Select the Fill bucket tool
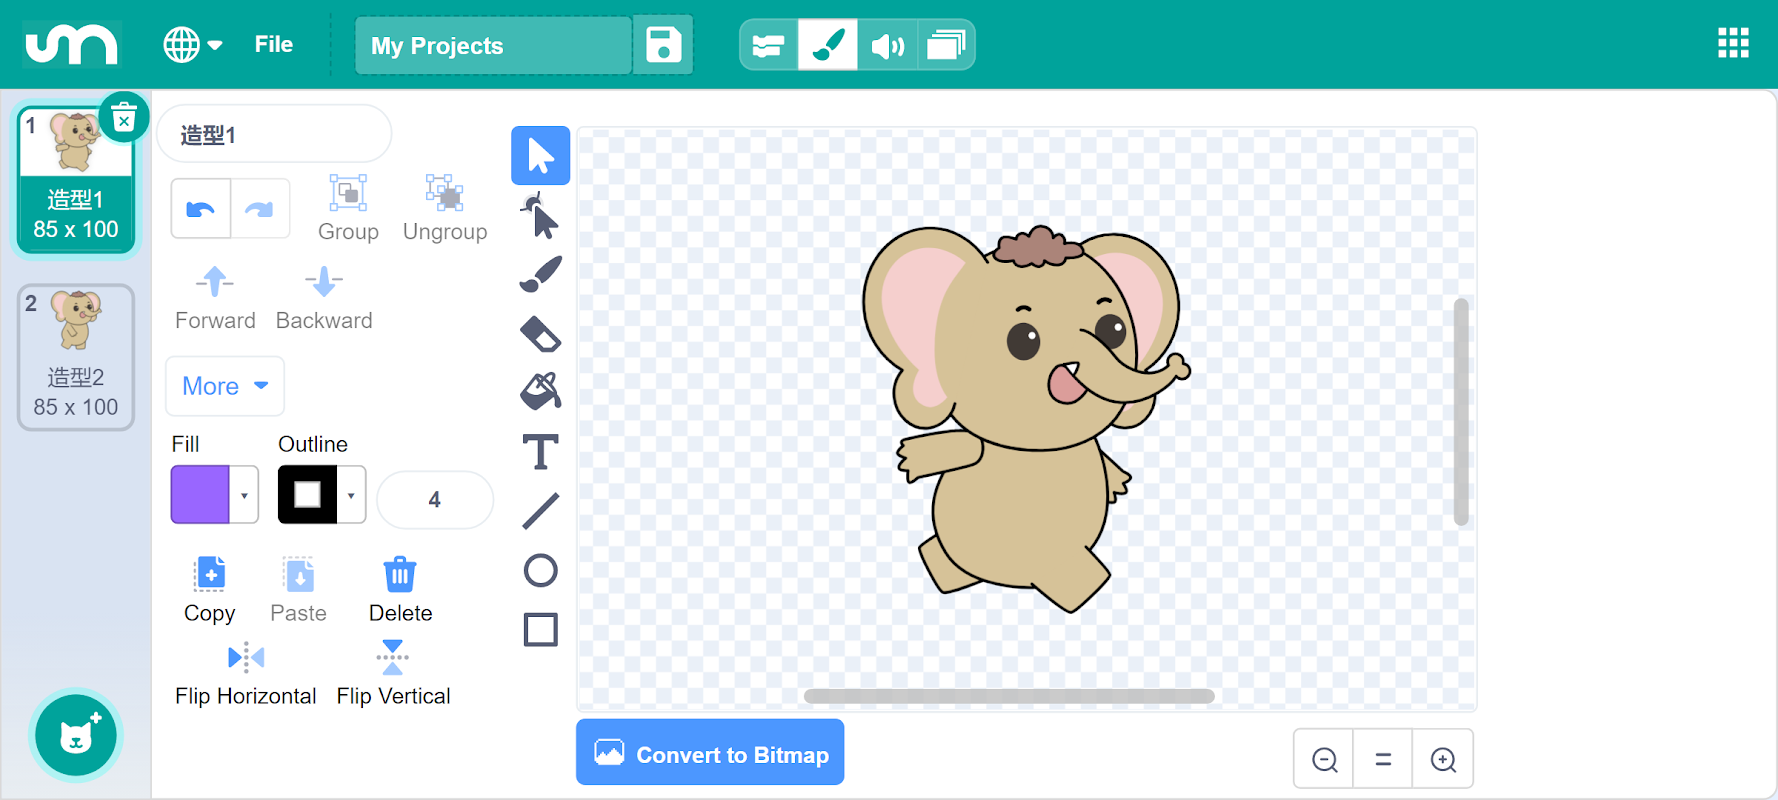 [541, 391]
